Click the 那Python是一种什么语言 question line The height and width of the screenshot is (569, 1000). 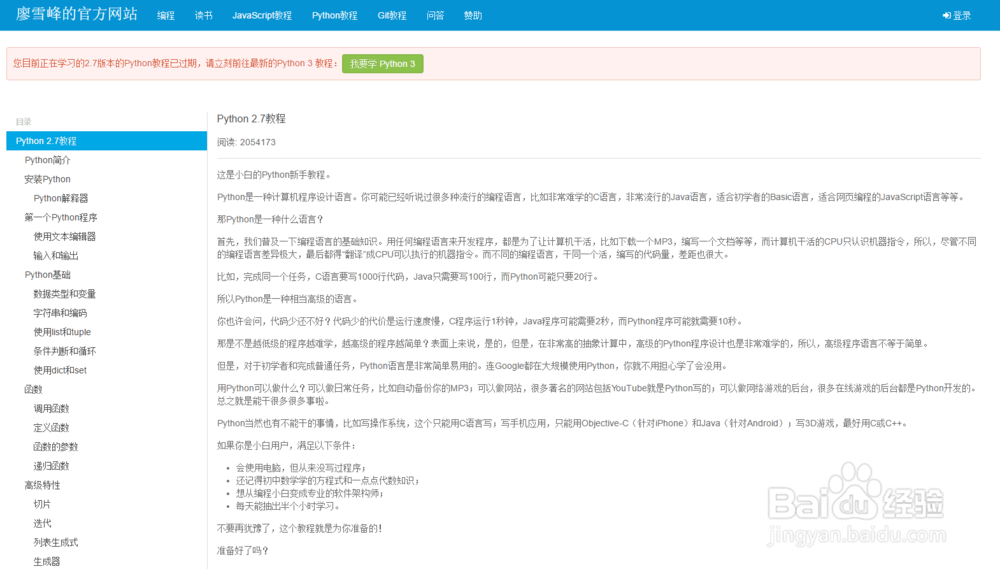(270, 219)
